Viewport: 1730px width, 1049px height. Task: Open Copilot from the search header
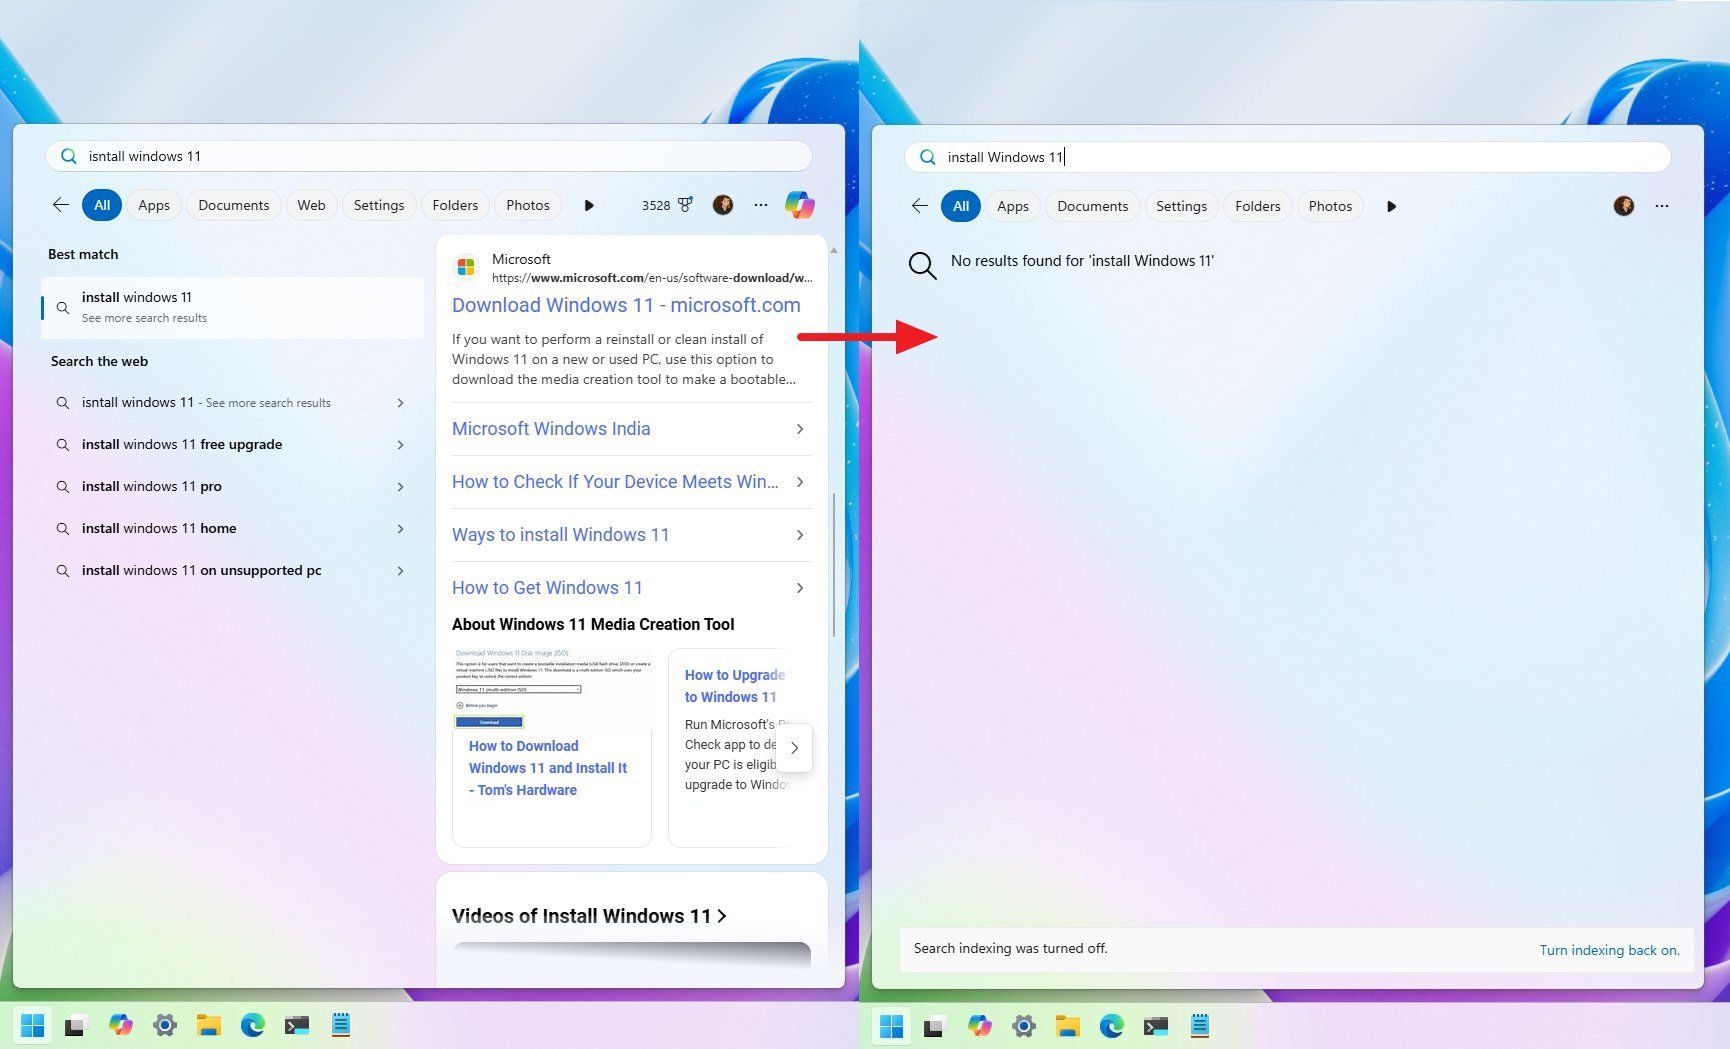coord(799,205)
